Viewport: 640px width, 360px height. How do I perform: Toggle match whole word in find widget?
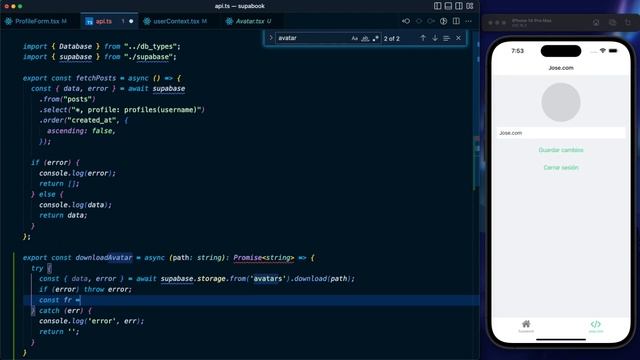pyautogui.click(x=365, y=38)
